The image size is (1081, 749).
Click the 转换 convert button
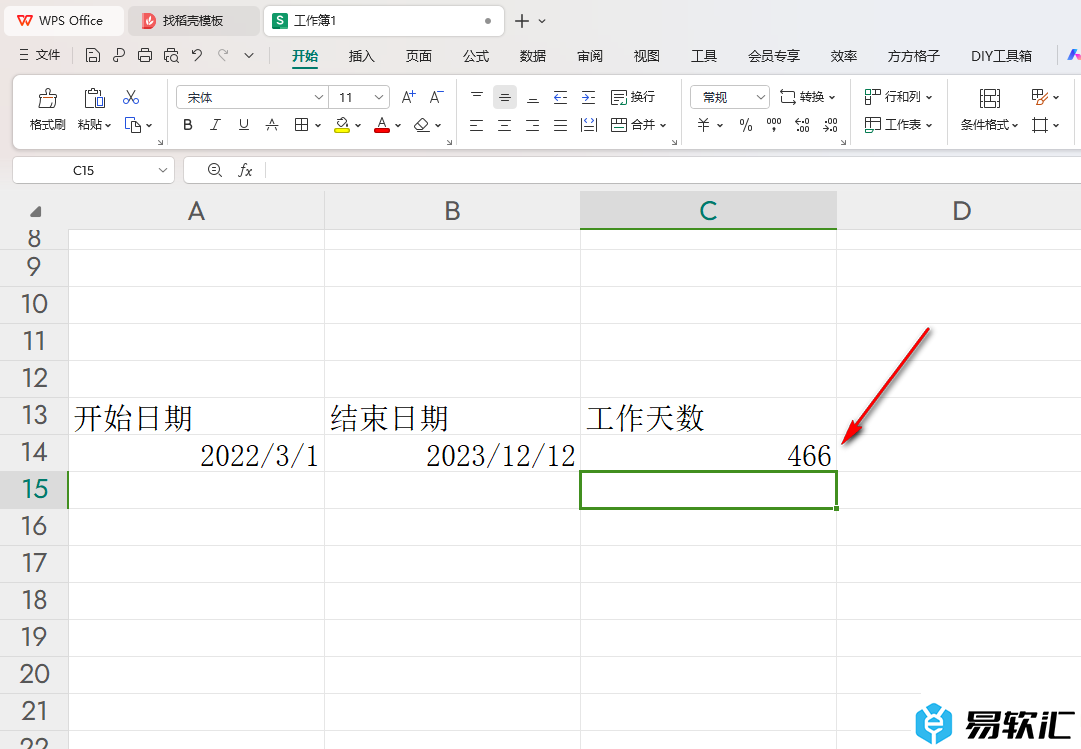807,97
